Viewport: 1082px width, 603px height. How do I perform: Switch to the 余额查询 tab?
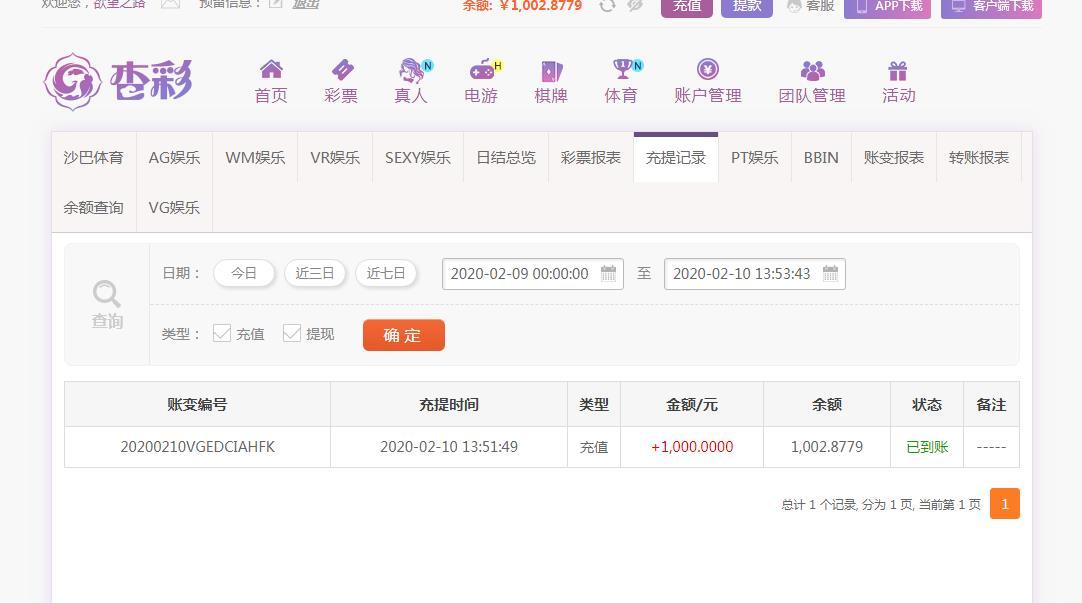[x=94, y=207]
